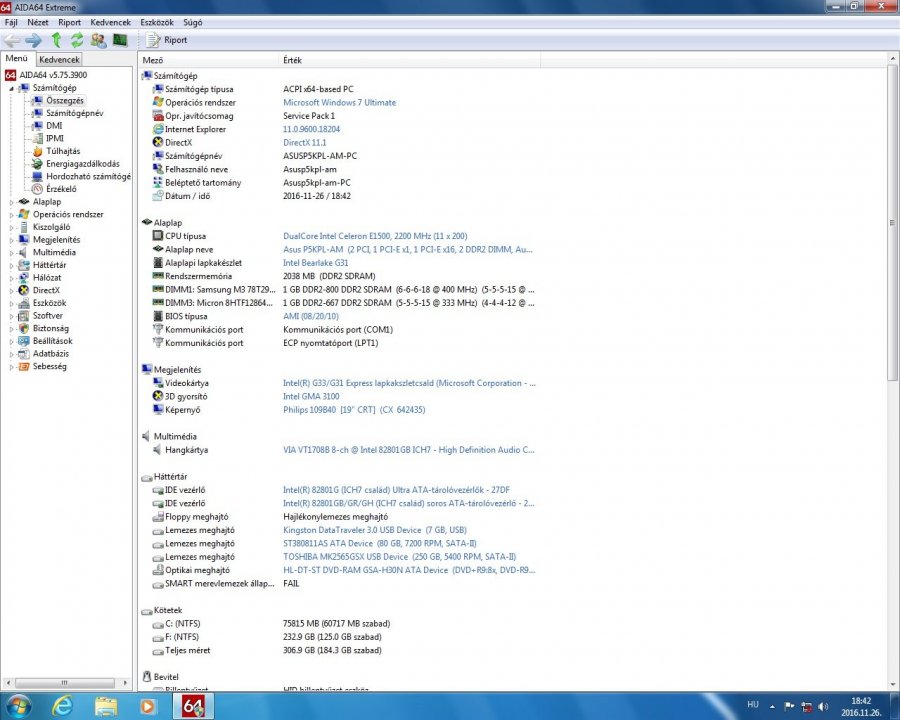Launch Internet Explorer from the taskbar
The image size is (900, 720).
62,706
